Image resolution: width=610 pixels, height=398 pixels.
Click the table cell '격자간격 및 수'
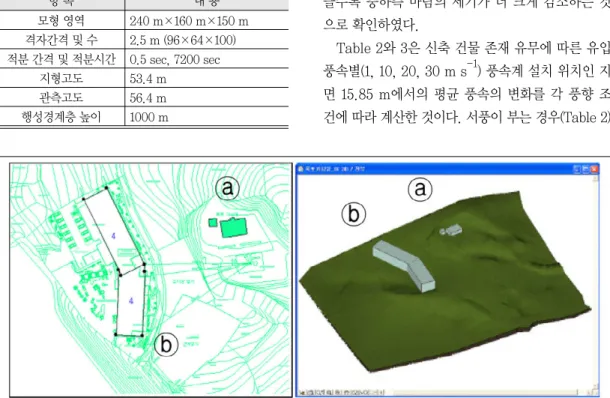point(61,40)
